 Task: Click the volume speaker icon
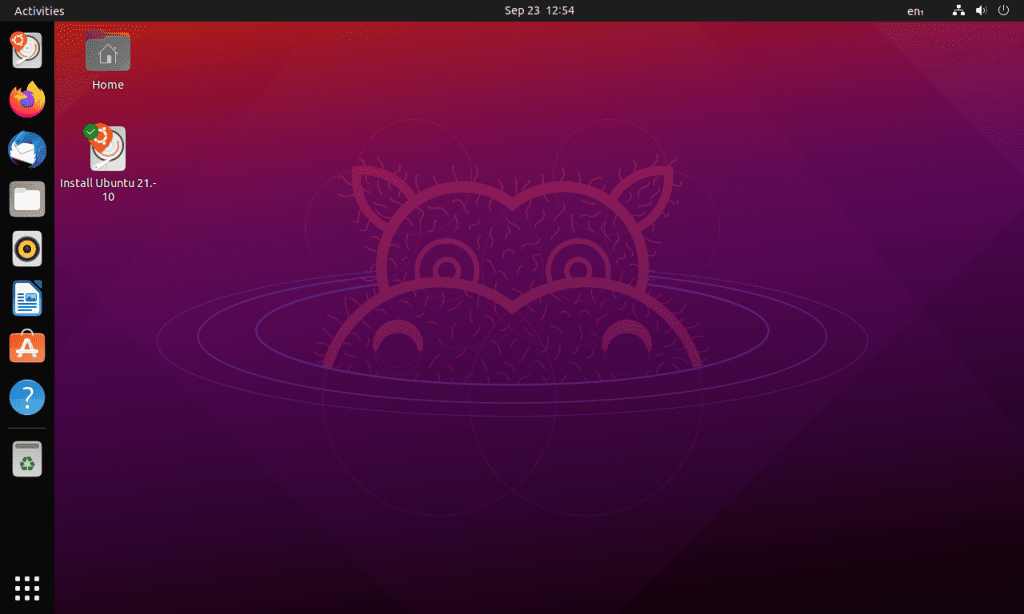tap(981, 11)
